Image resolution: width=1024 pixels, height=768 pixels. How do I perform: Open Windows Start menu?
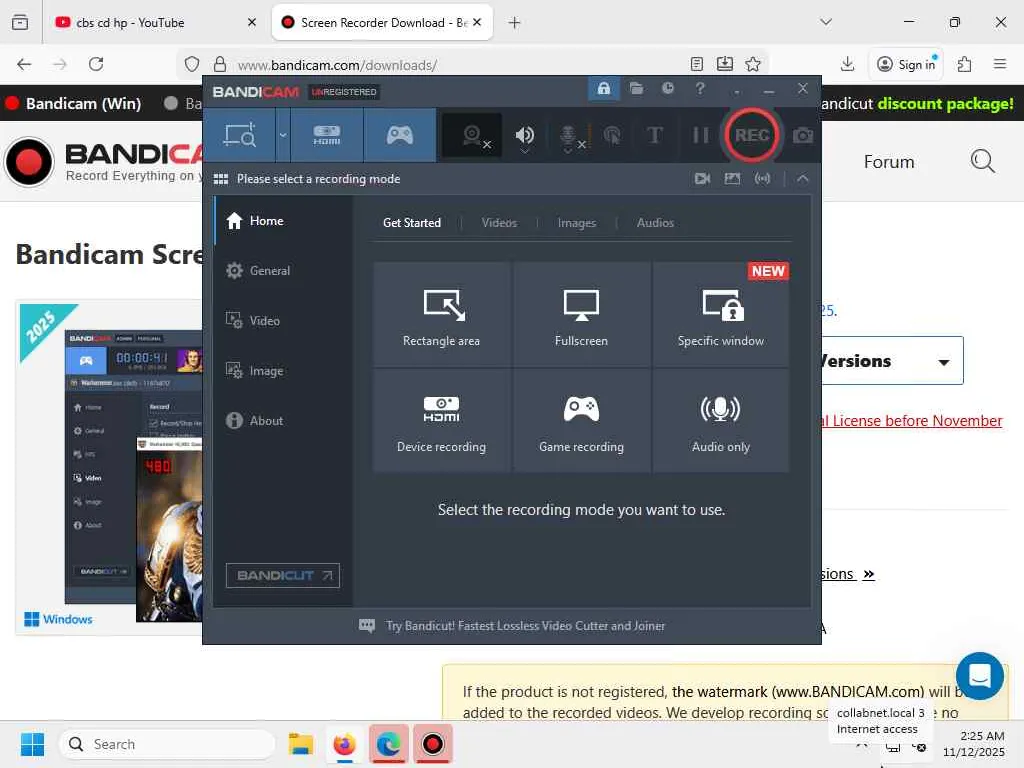coord(32,744)
